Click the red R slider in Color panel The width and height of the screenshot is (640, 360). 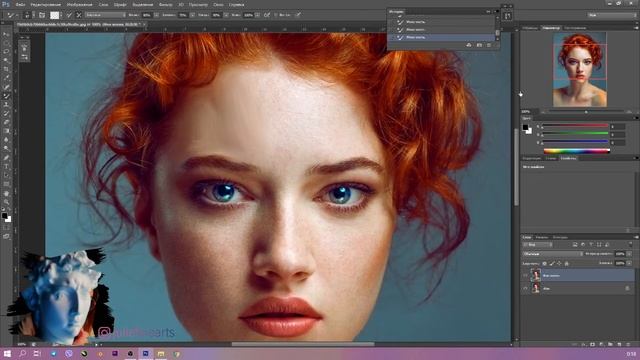(x=575, y=126)
